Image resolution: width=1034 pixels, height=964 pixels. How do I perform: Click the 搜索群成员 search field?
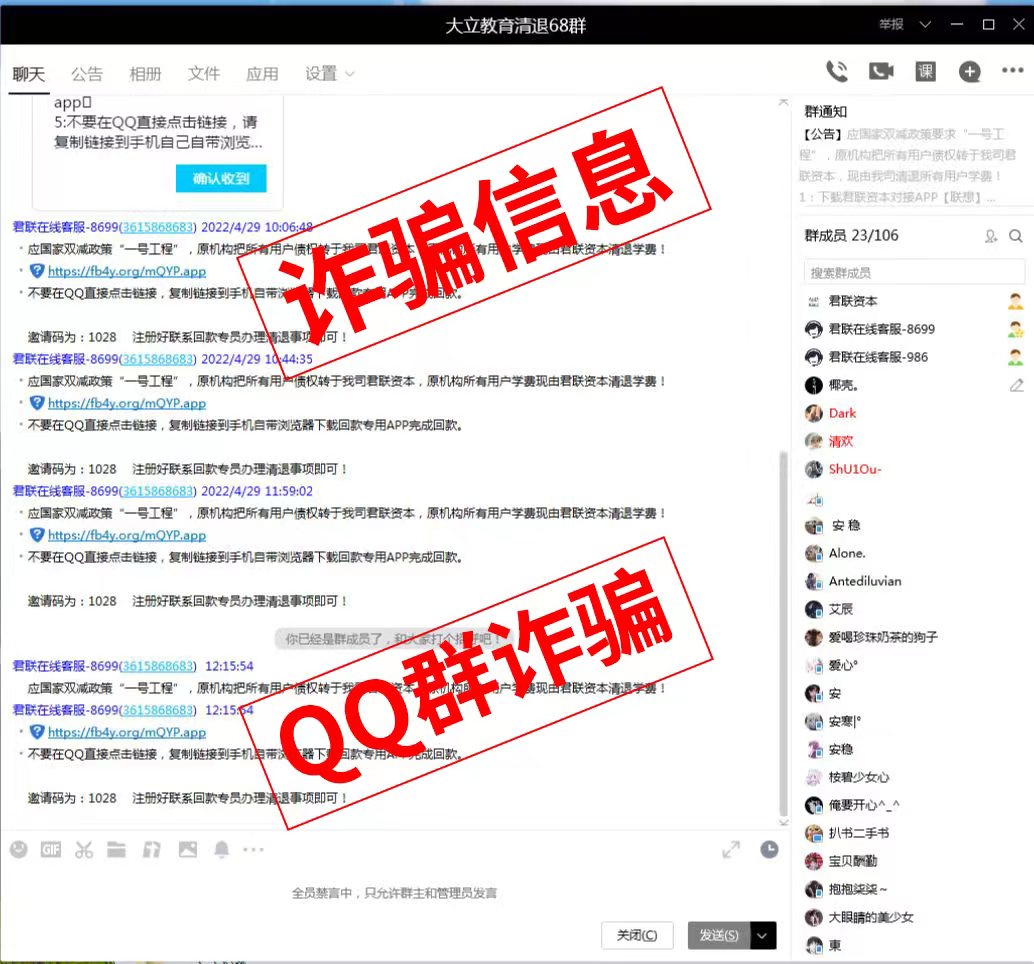[914, 272]
